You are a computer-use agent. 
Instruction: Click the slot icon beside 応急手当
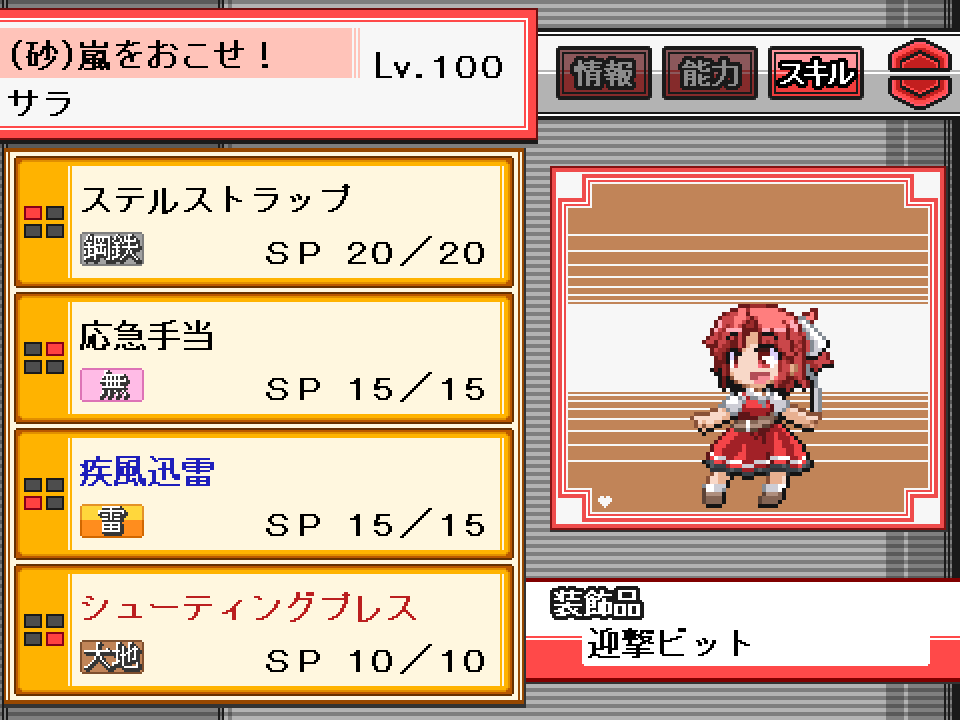coord(43,358)
